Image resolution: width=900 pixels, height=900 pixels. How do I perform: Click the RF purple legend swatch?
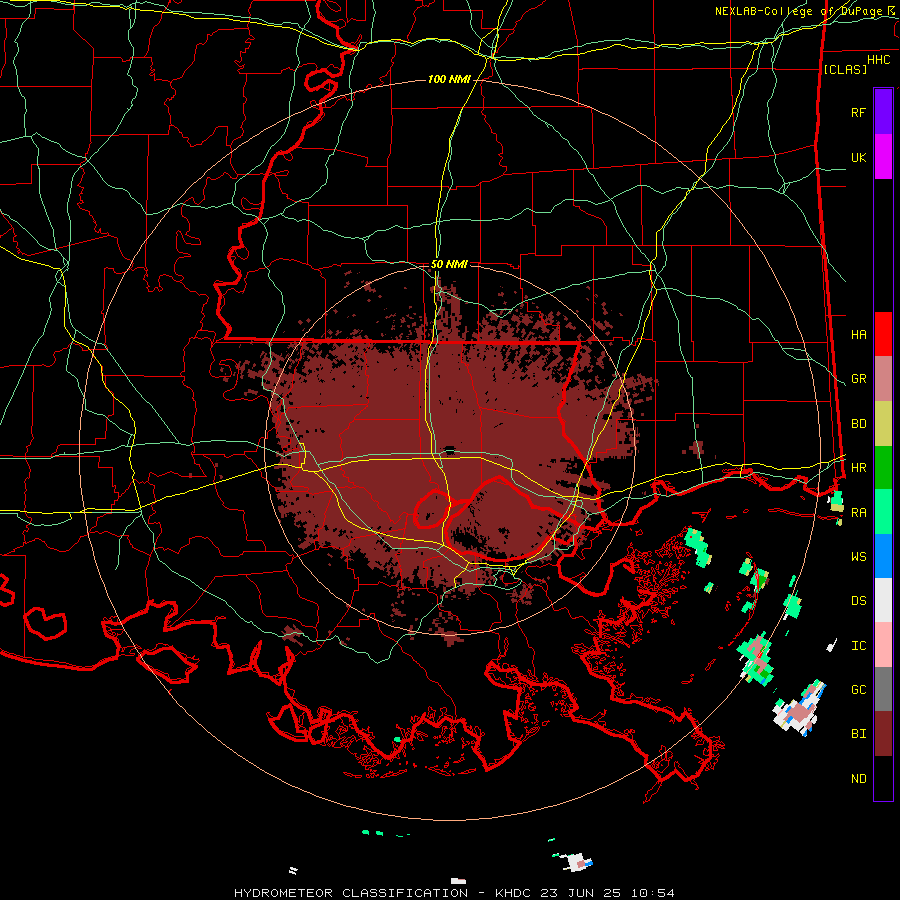click(883, 112)
